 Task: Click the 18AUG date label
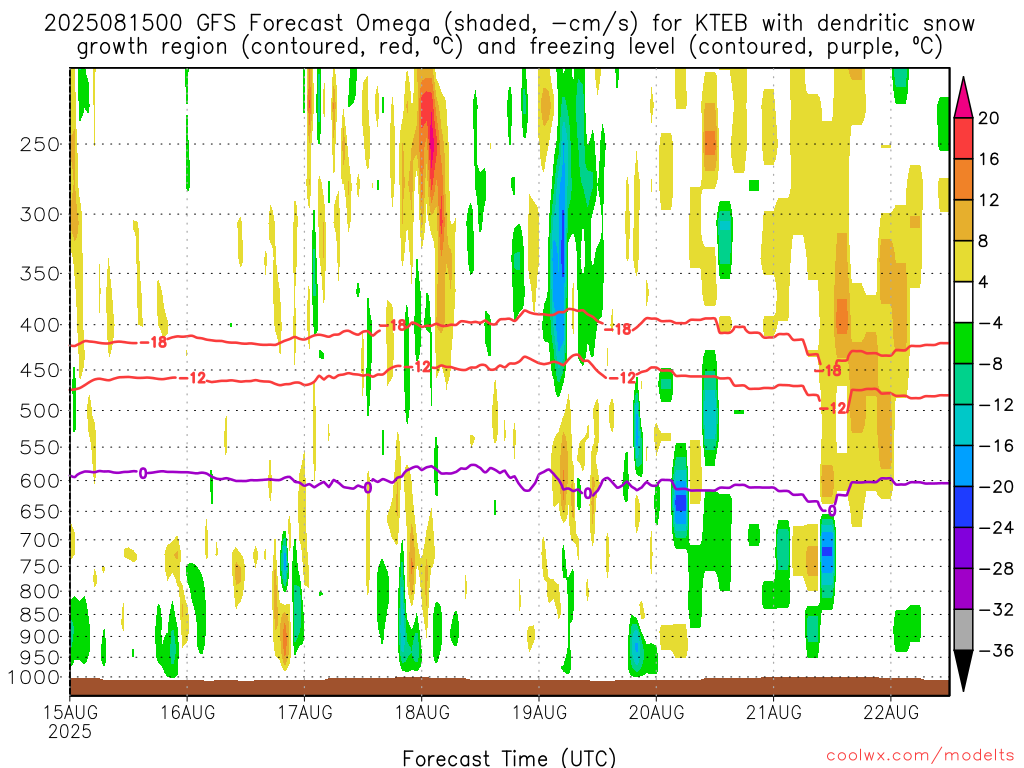(422, 712)
